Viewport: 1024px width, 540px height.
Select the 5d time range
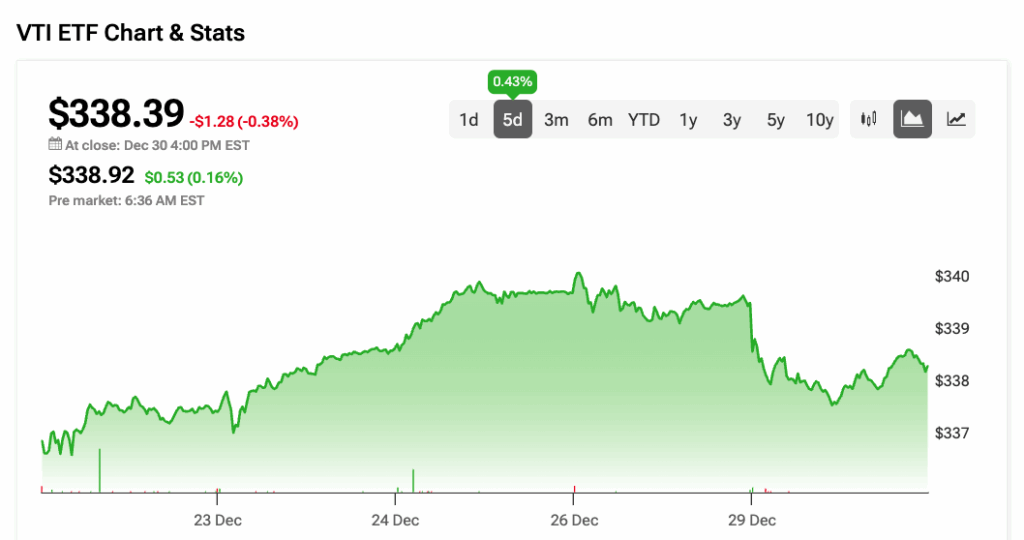pos(512,120)
